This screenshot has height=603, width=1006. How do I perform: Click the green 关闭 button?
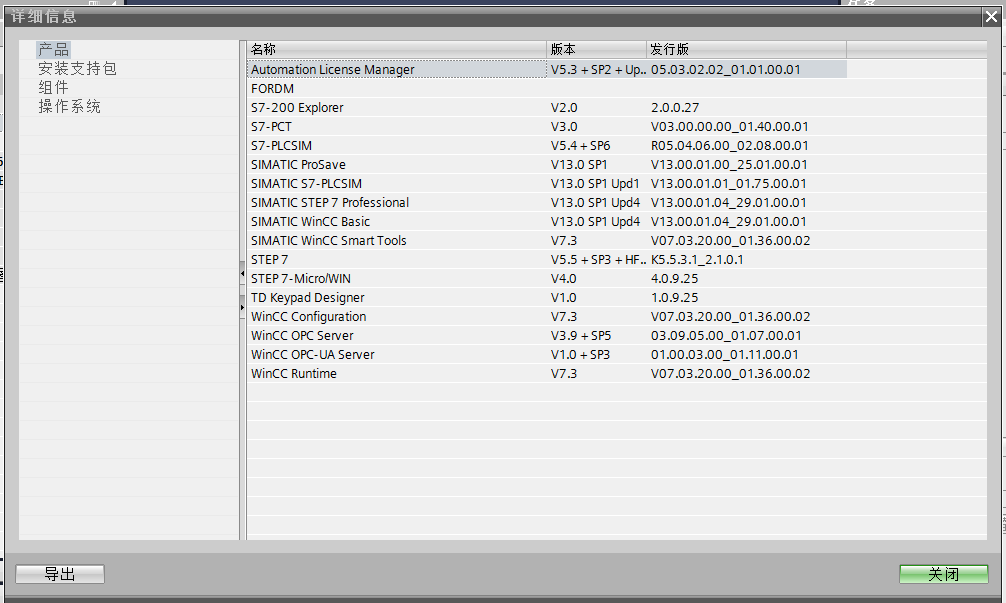pyautogui.click(x=944, y=574)
